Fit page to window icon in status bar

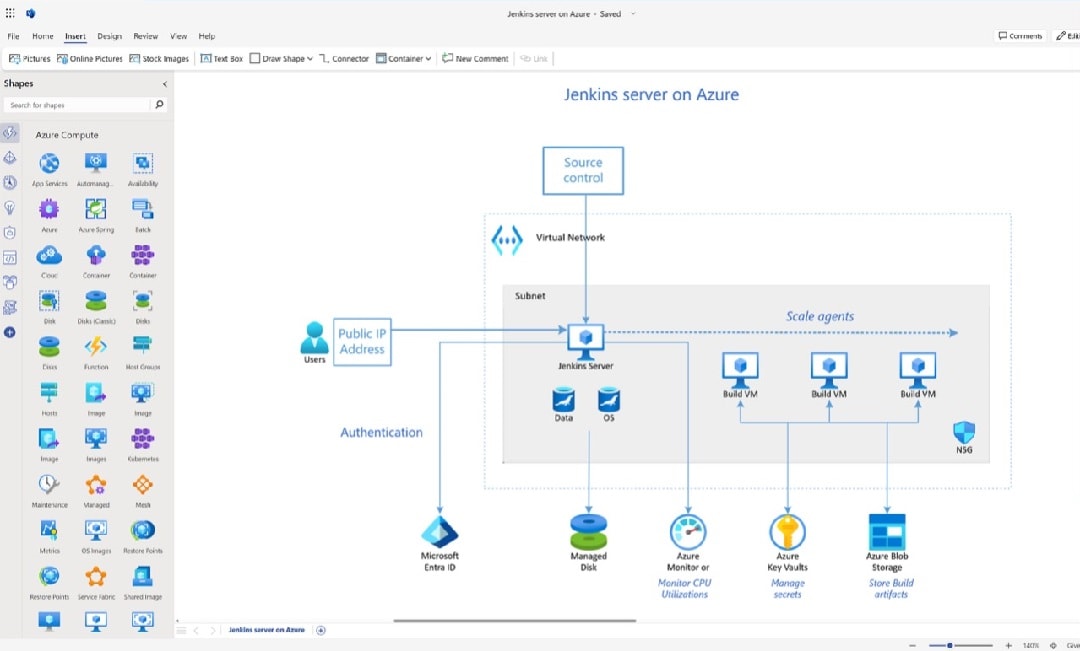coord(1052,645)
